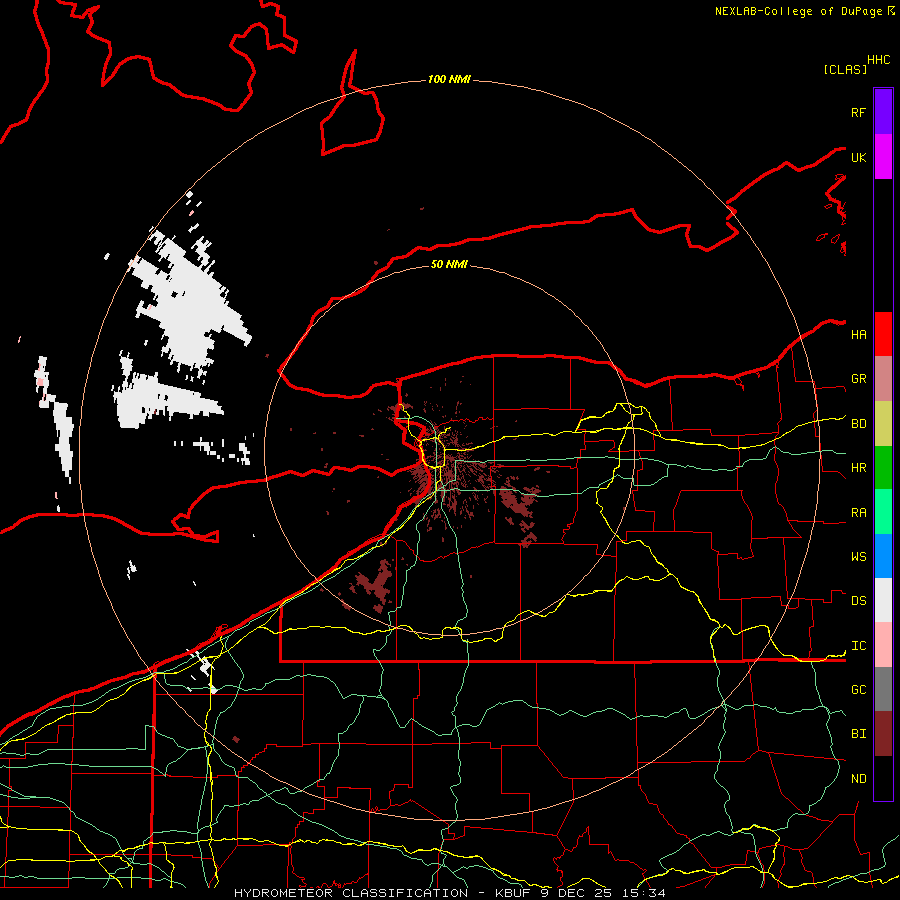Click the HR legend label
Image resolution: width=900 pixels, height=900 pixels.
pos(859,468)
